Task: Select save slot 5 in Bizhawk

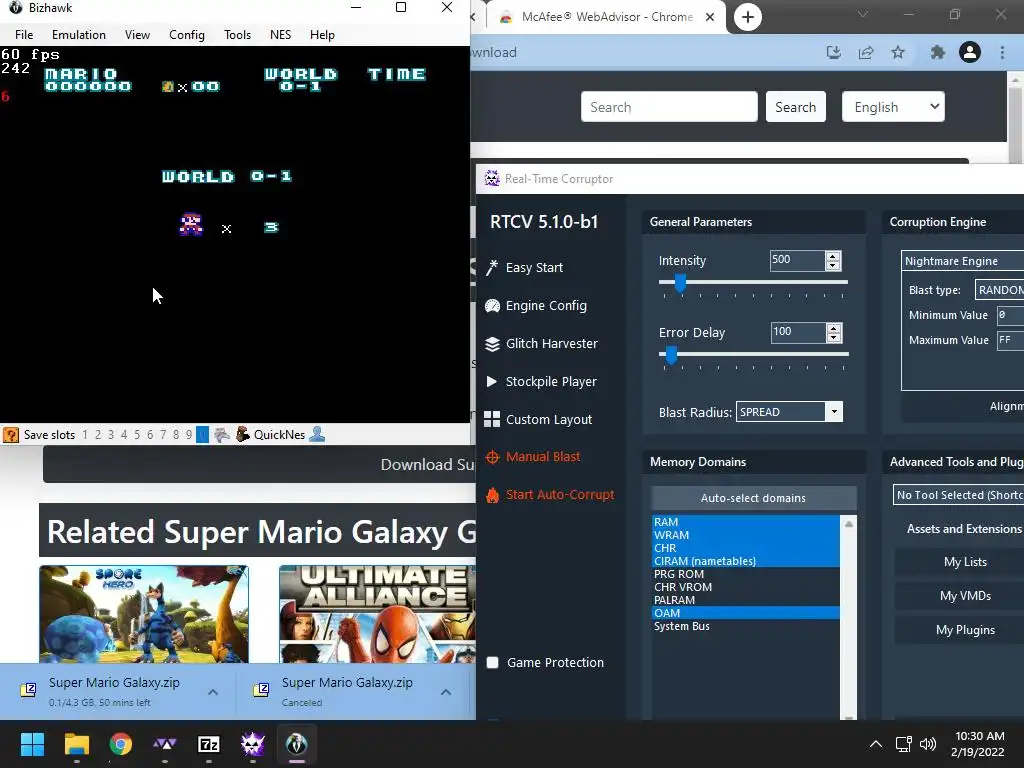Action: (x=136, y=435)
